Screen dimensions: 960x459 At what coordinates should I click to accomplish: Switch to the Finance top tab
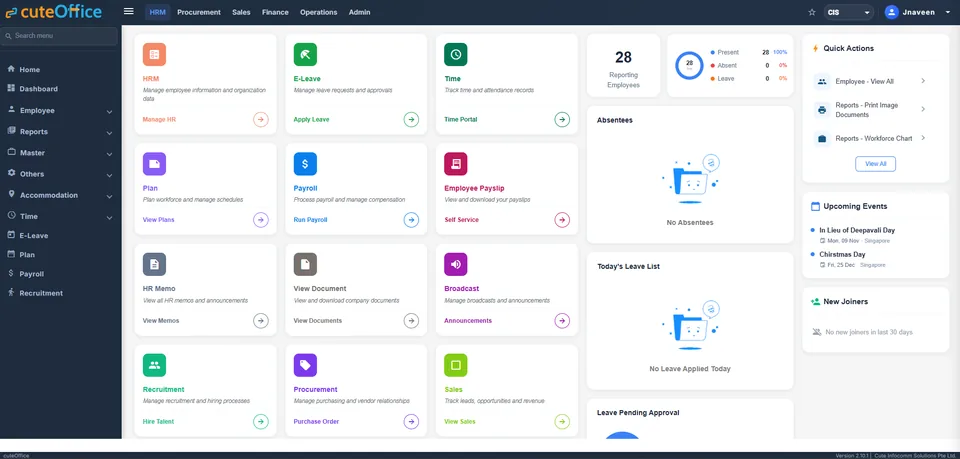tap(275, 12)
